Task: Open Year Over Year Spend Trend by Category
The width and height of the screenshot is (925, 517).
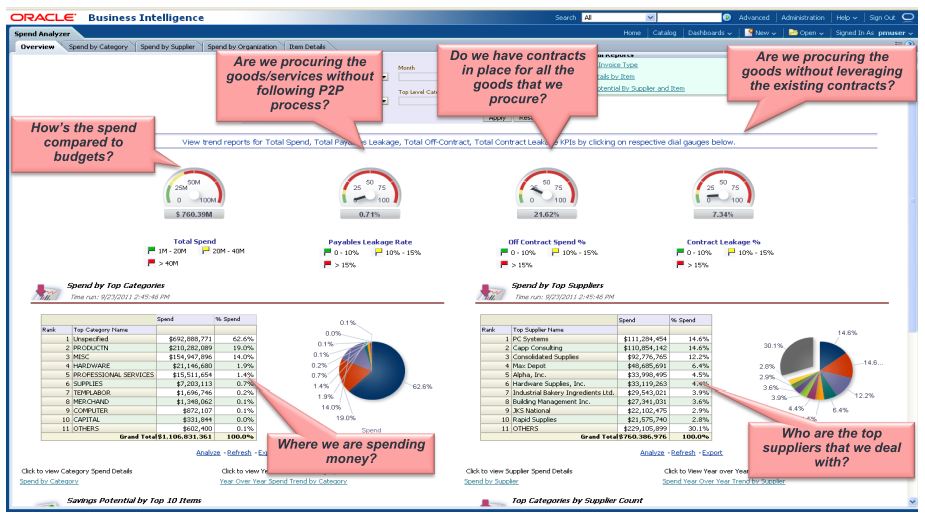Action: (x=283, y=482)
